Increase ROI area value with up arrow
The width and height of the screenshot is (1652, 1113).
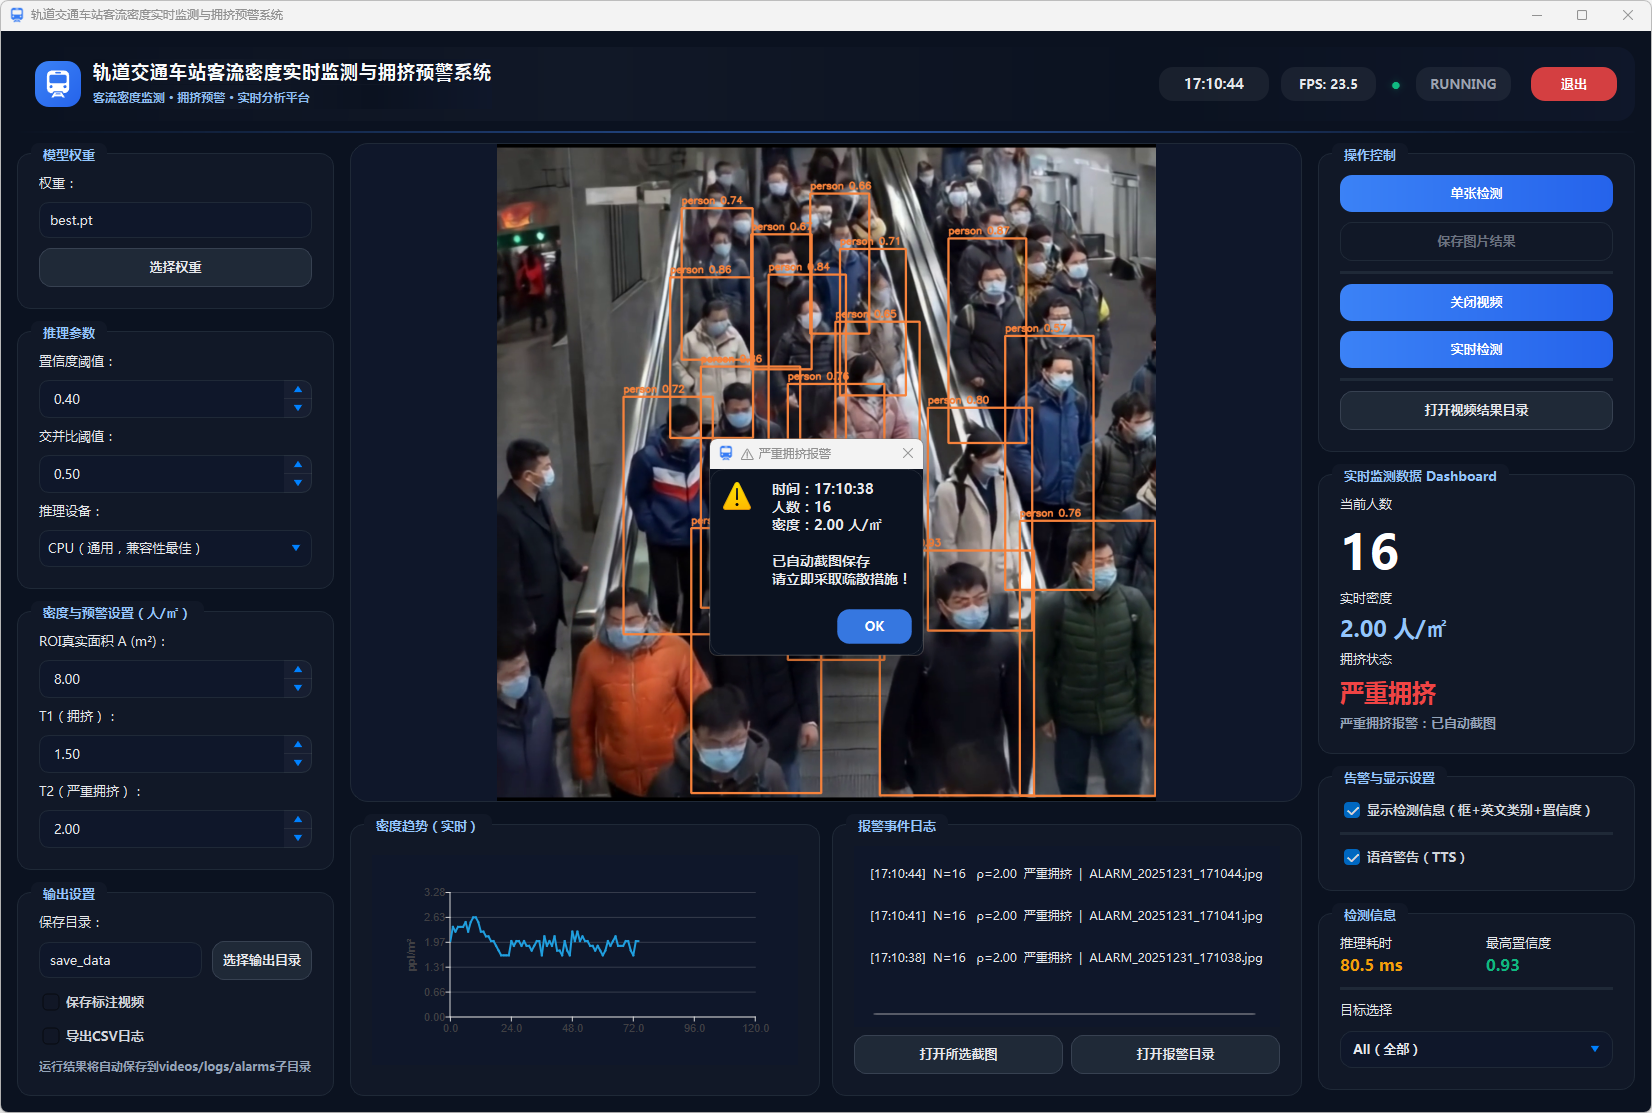[298, 670]
